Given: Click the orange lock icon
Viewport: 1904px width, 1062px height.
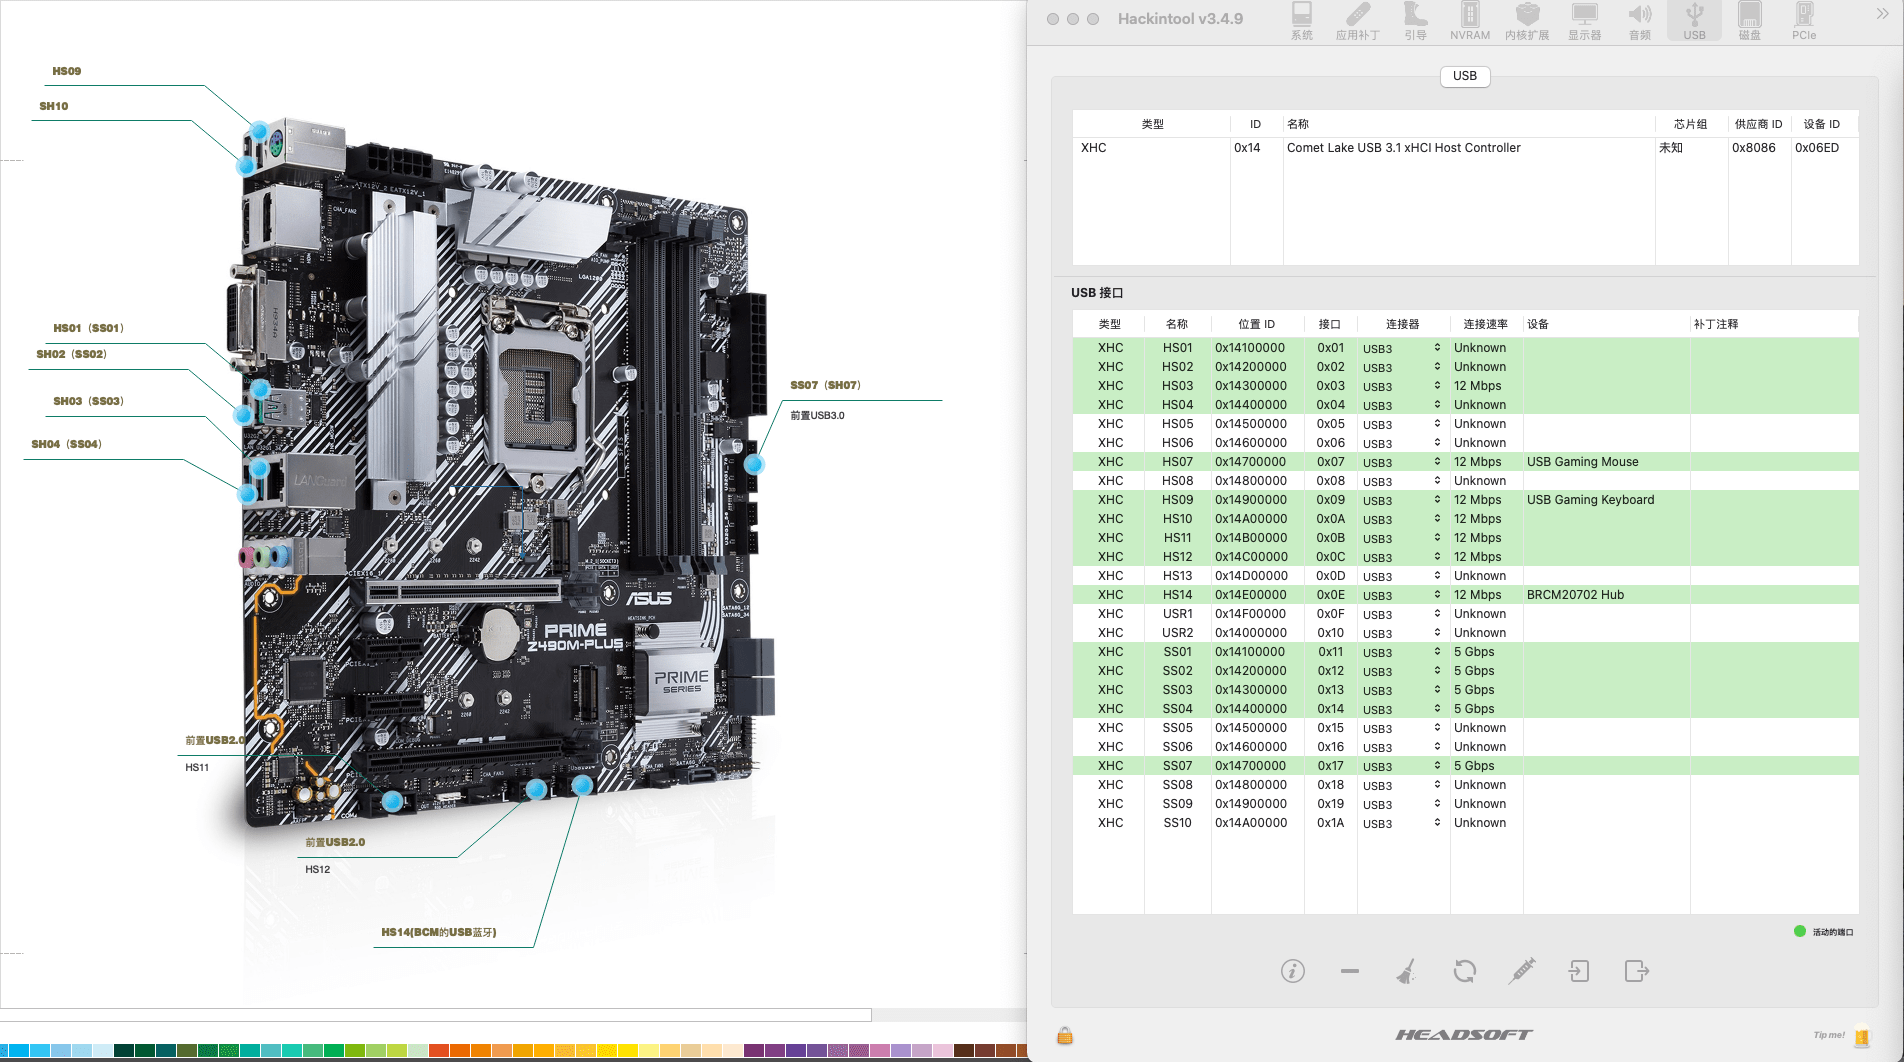Looking at the screenshot, I should [1065, 1035].
